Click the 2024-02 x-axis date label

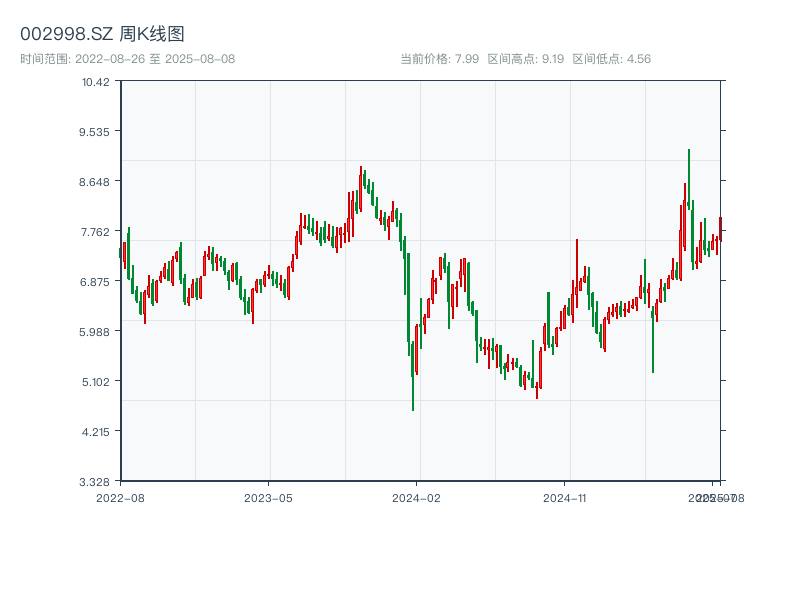pyautogui.click(x=416, y=497)
